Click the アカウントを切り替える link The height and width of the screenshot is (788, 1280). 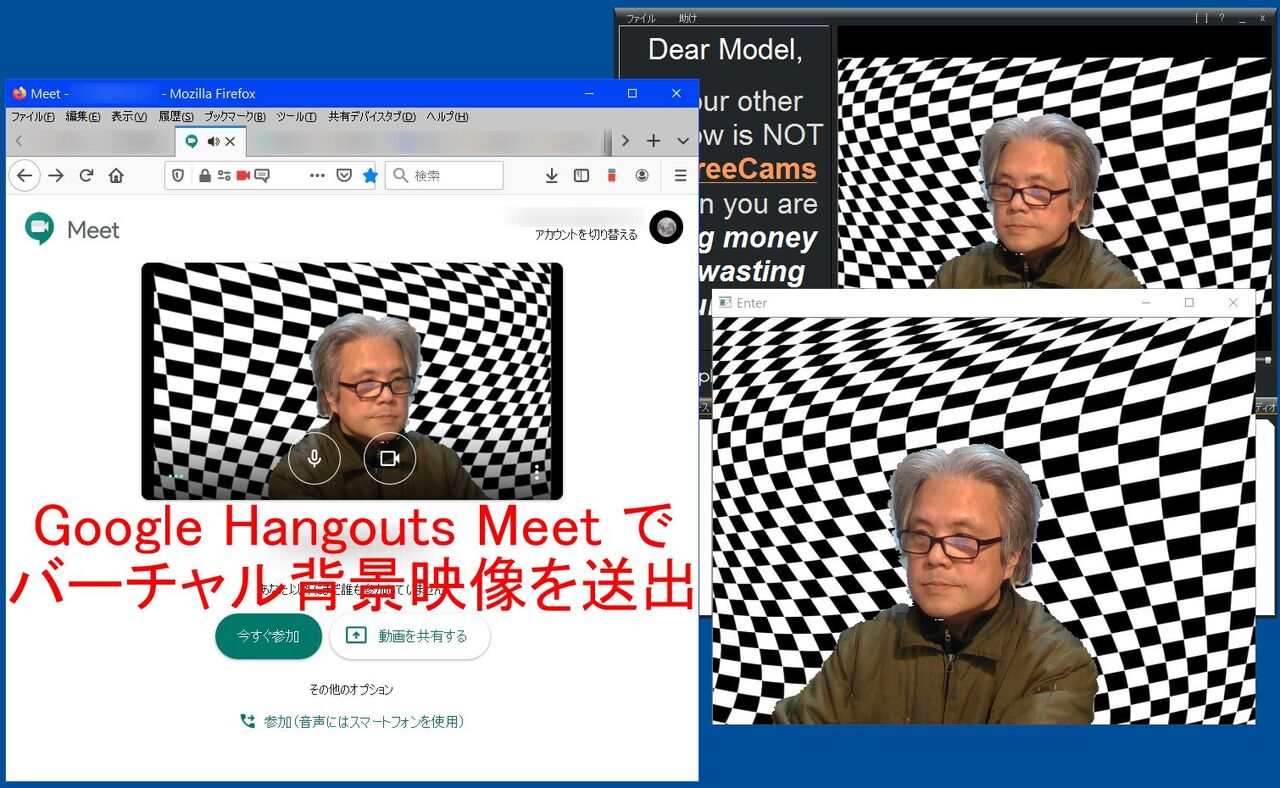pos(586,234)
